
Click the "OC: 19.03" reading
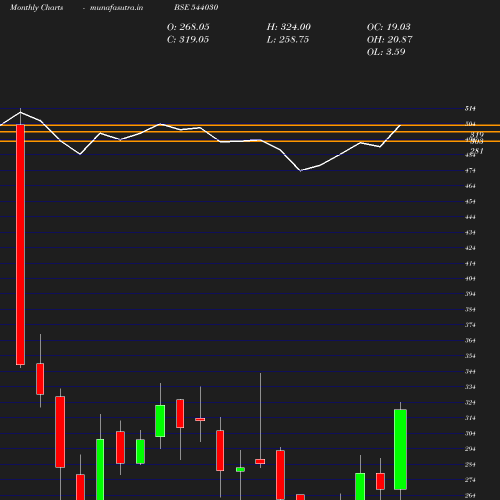click(389, 27)
